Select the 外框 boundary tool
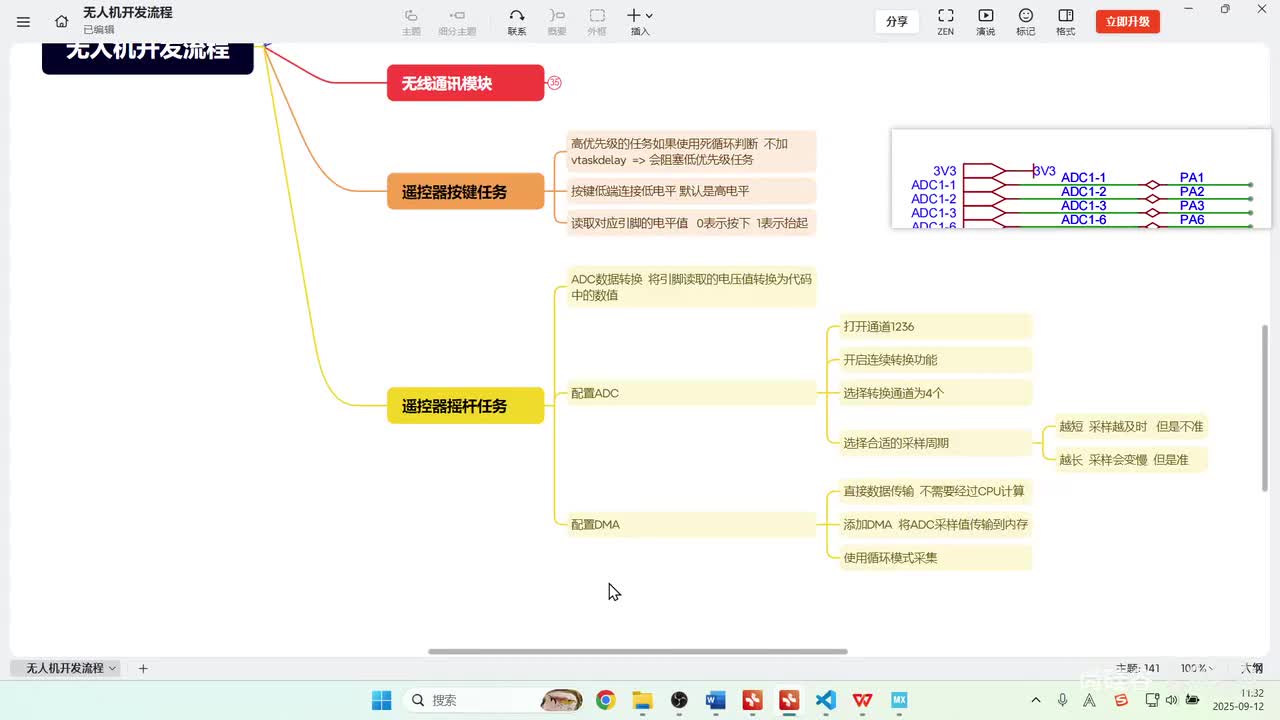This screenshot has height=720, width=1280. pos(597,21)
